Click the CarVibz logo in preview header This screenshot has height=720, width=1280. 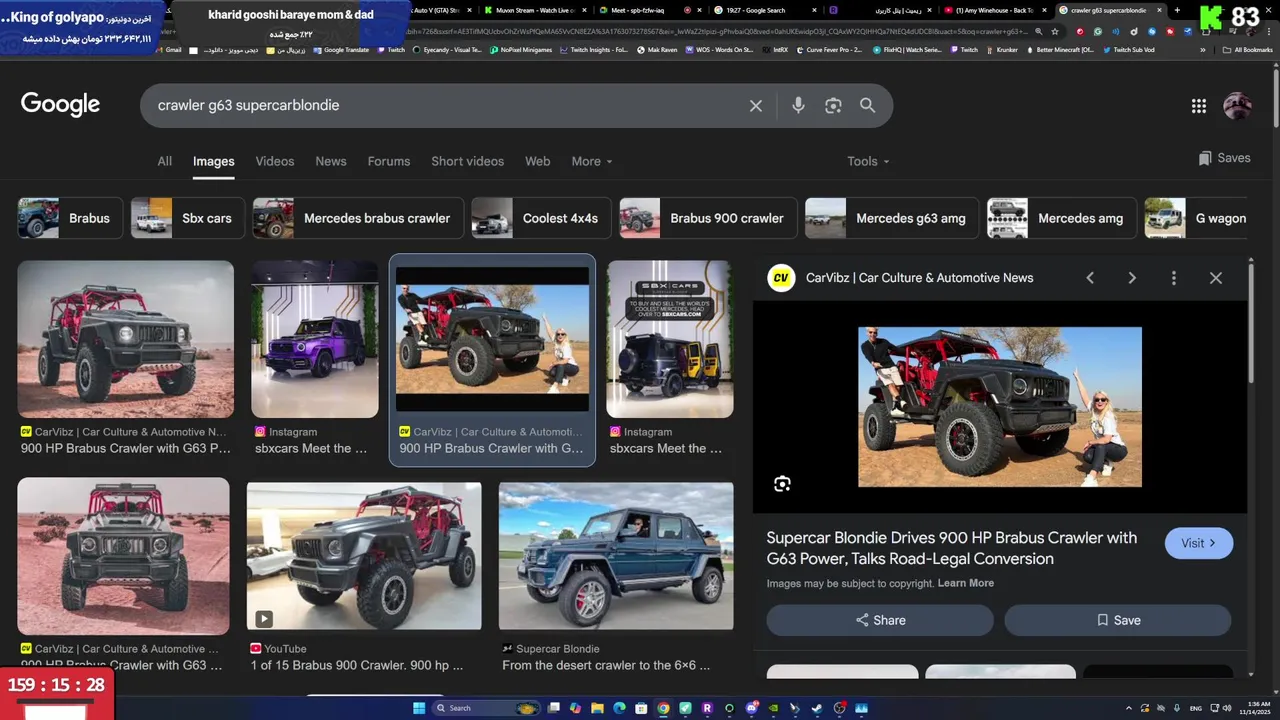(x=781, y=278)
